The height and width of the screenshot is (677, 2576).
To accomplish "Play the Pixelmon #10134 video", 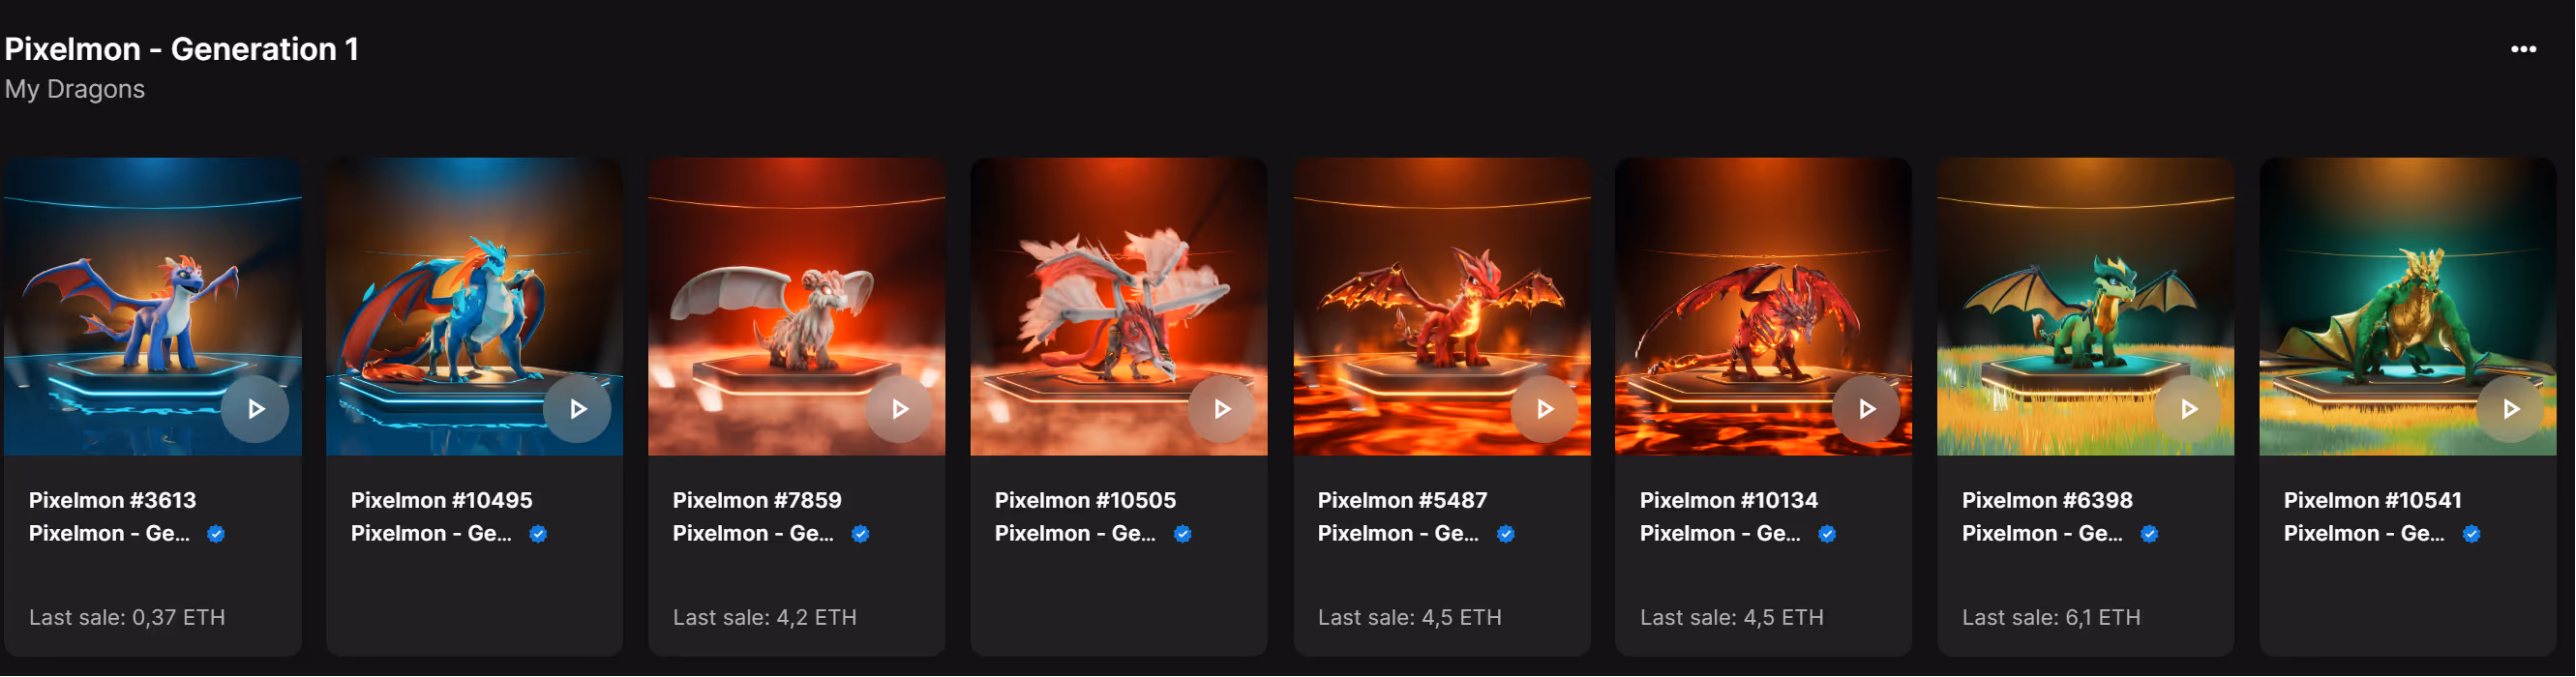I will 1866,409.
